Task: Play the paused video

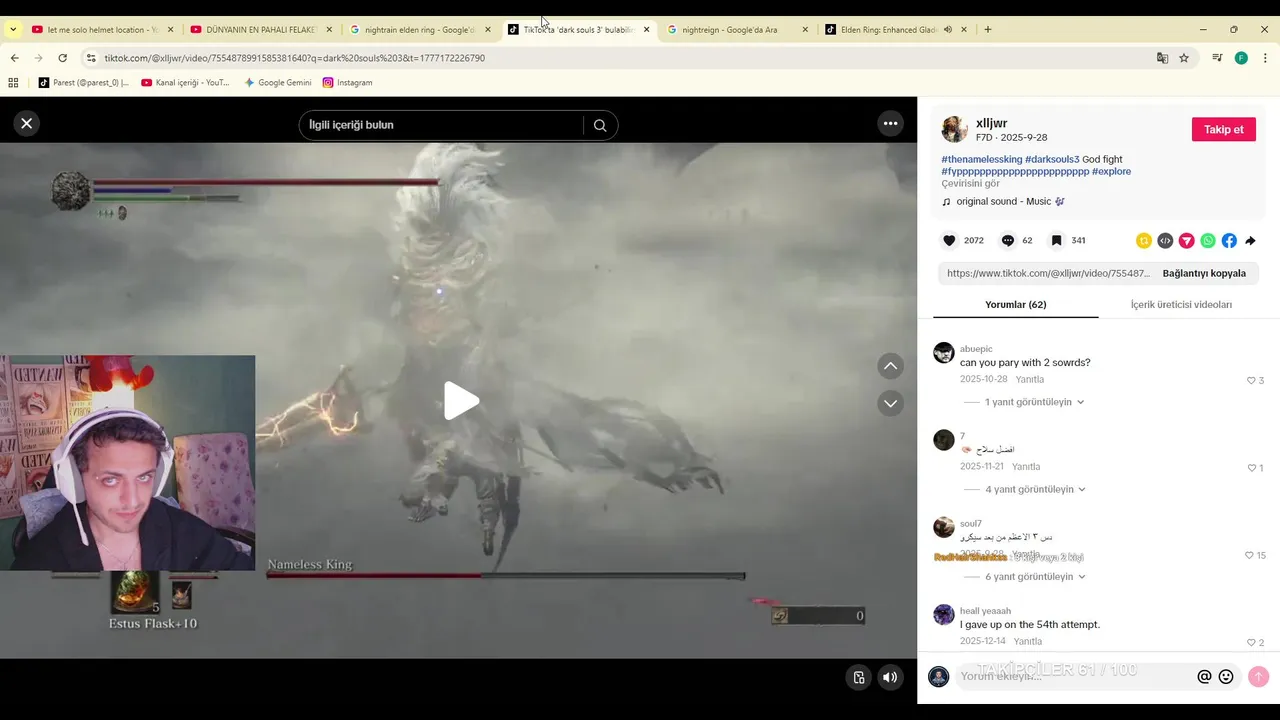Action: [460, 401]
